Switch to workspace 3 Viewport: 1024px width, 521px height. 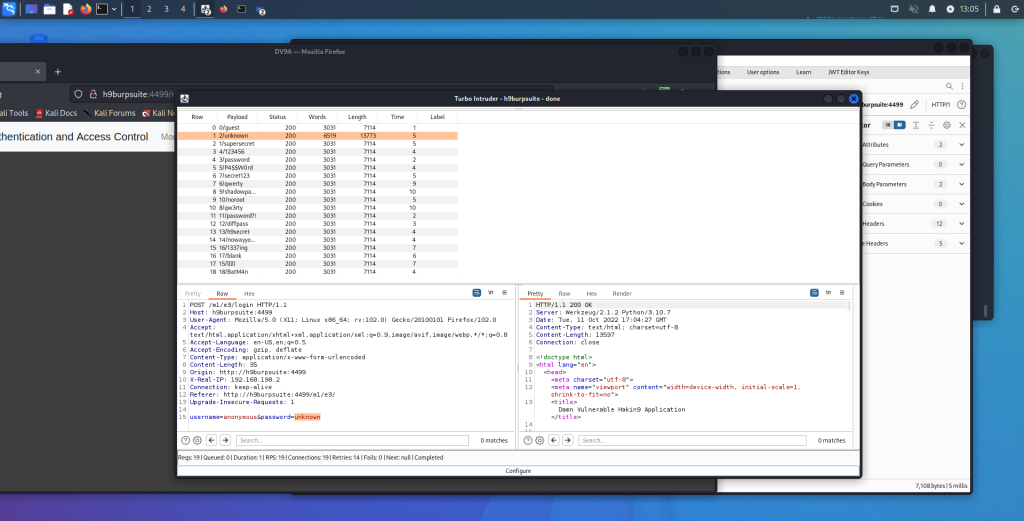[166, 9]
